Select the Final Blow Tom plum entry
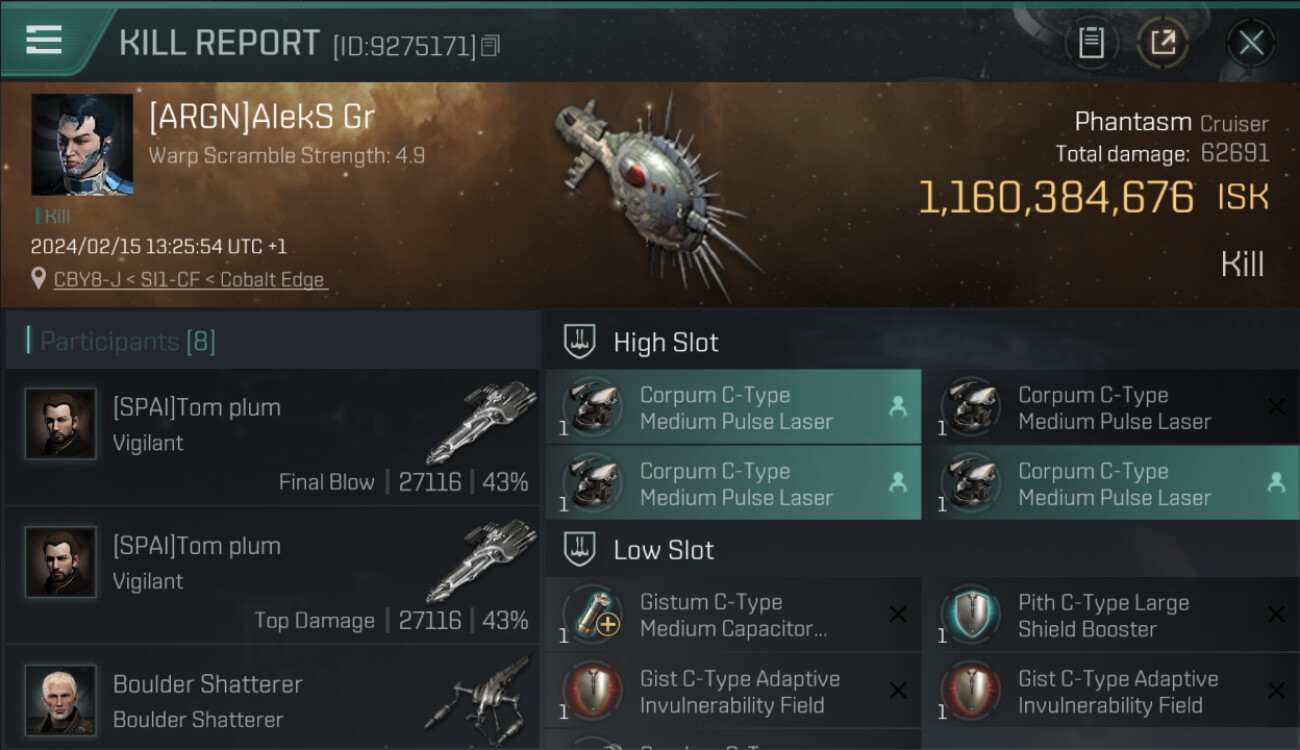The image size is (1300, 750). coord(272,439)
